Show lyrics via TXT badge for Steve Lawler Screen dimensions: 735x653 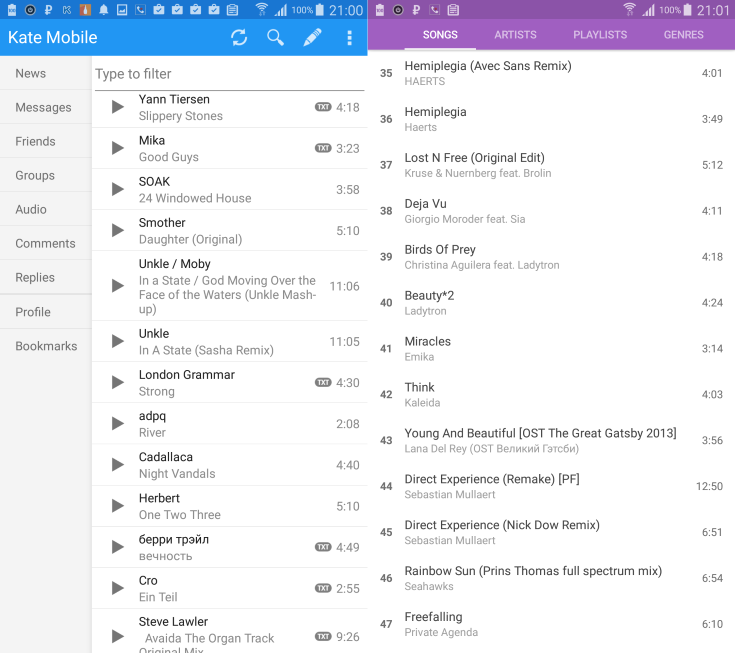(x=323, y=637)
